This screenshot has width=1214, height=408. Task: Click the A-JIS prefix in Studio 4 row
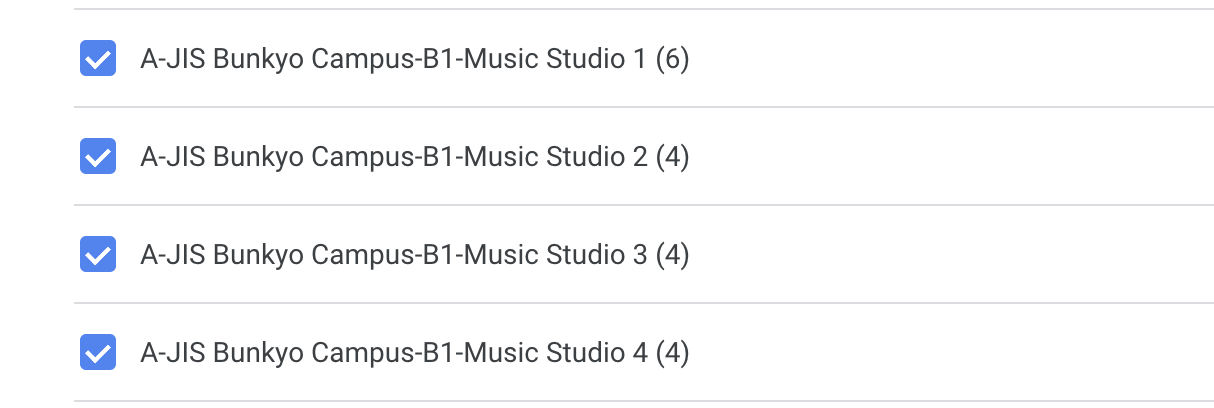click(x=173, y=353)
